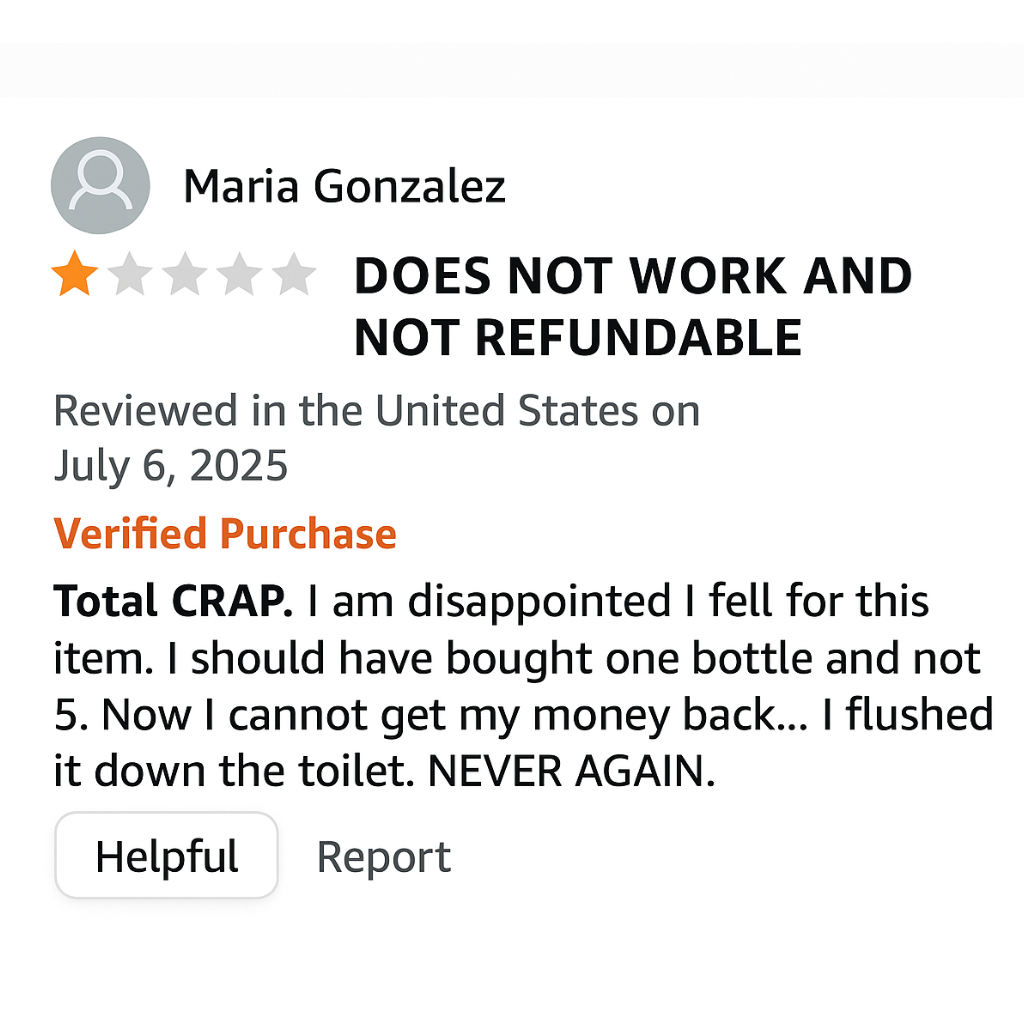This screenshot has width=1024, height=1024.
Task: Click the "DOES NOT WORK AND" title line
Action: [633, 277]
